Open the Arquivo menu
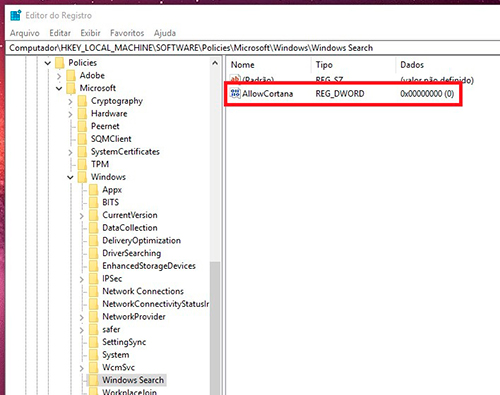This screenshot has width=500, height=395. tap(25, 33)
